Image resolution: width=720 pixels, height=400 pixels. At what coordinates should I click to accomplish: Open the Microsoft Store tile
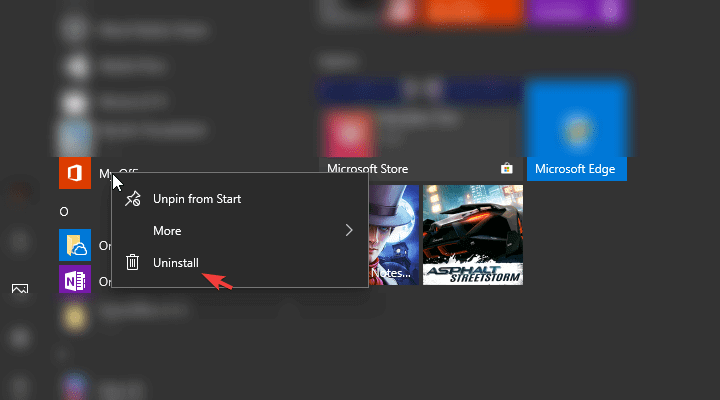pos(420,130)
